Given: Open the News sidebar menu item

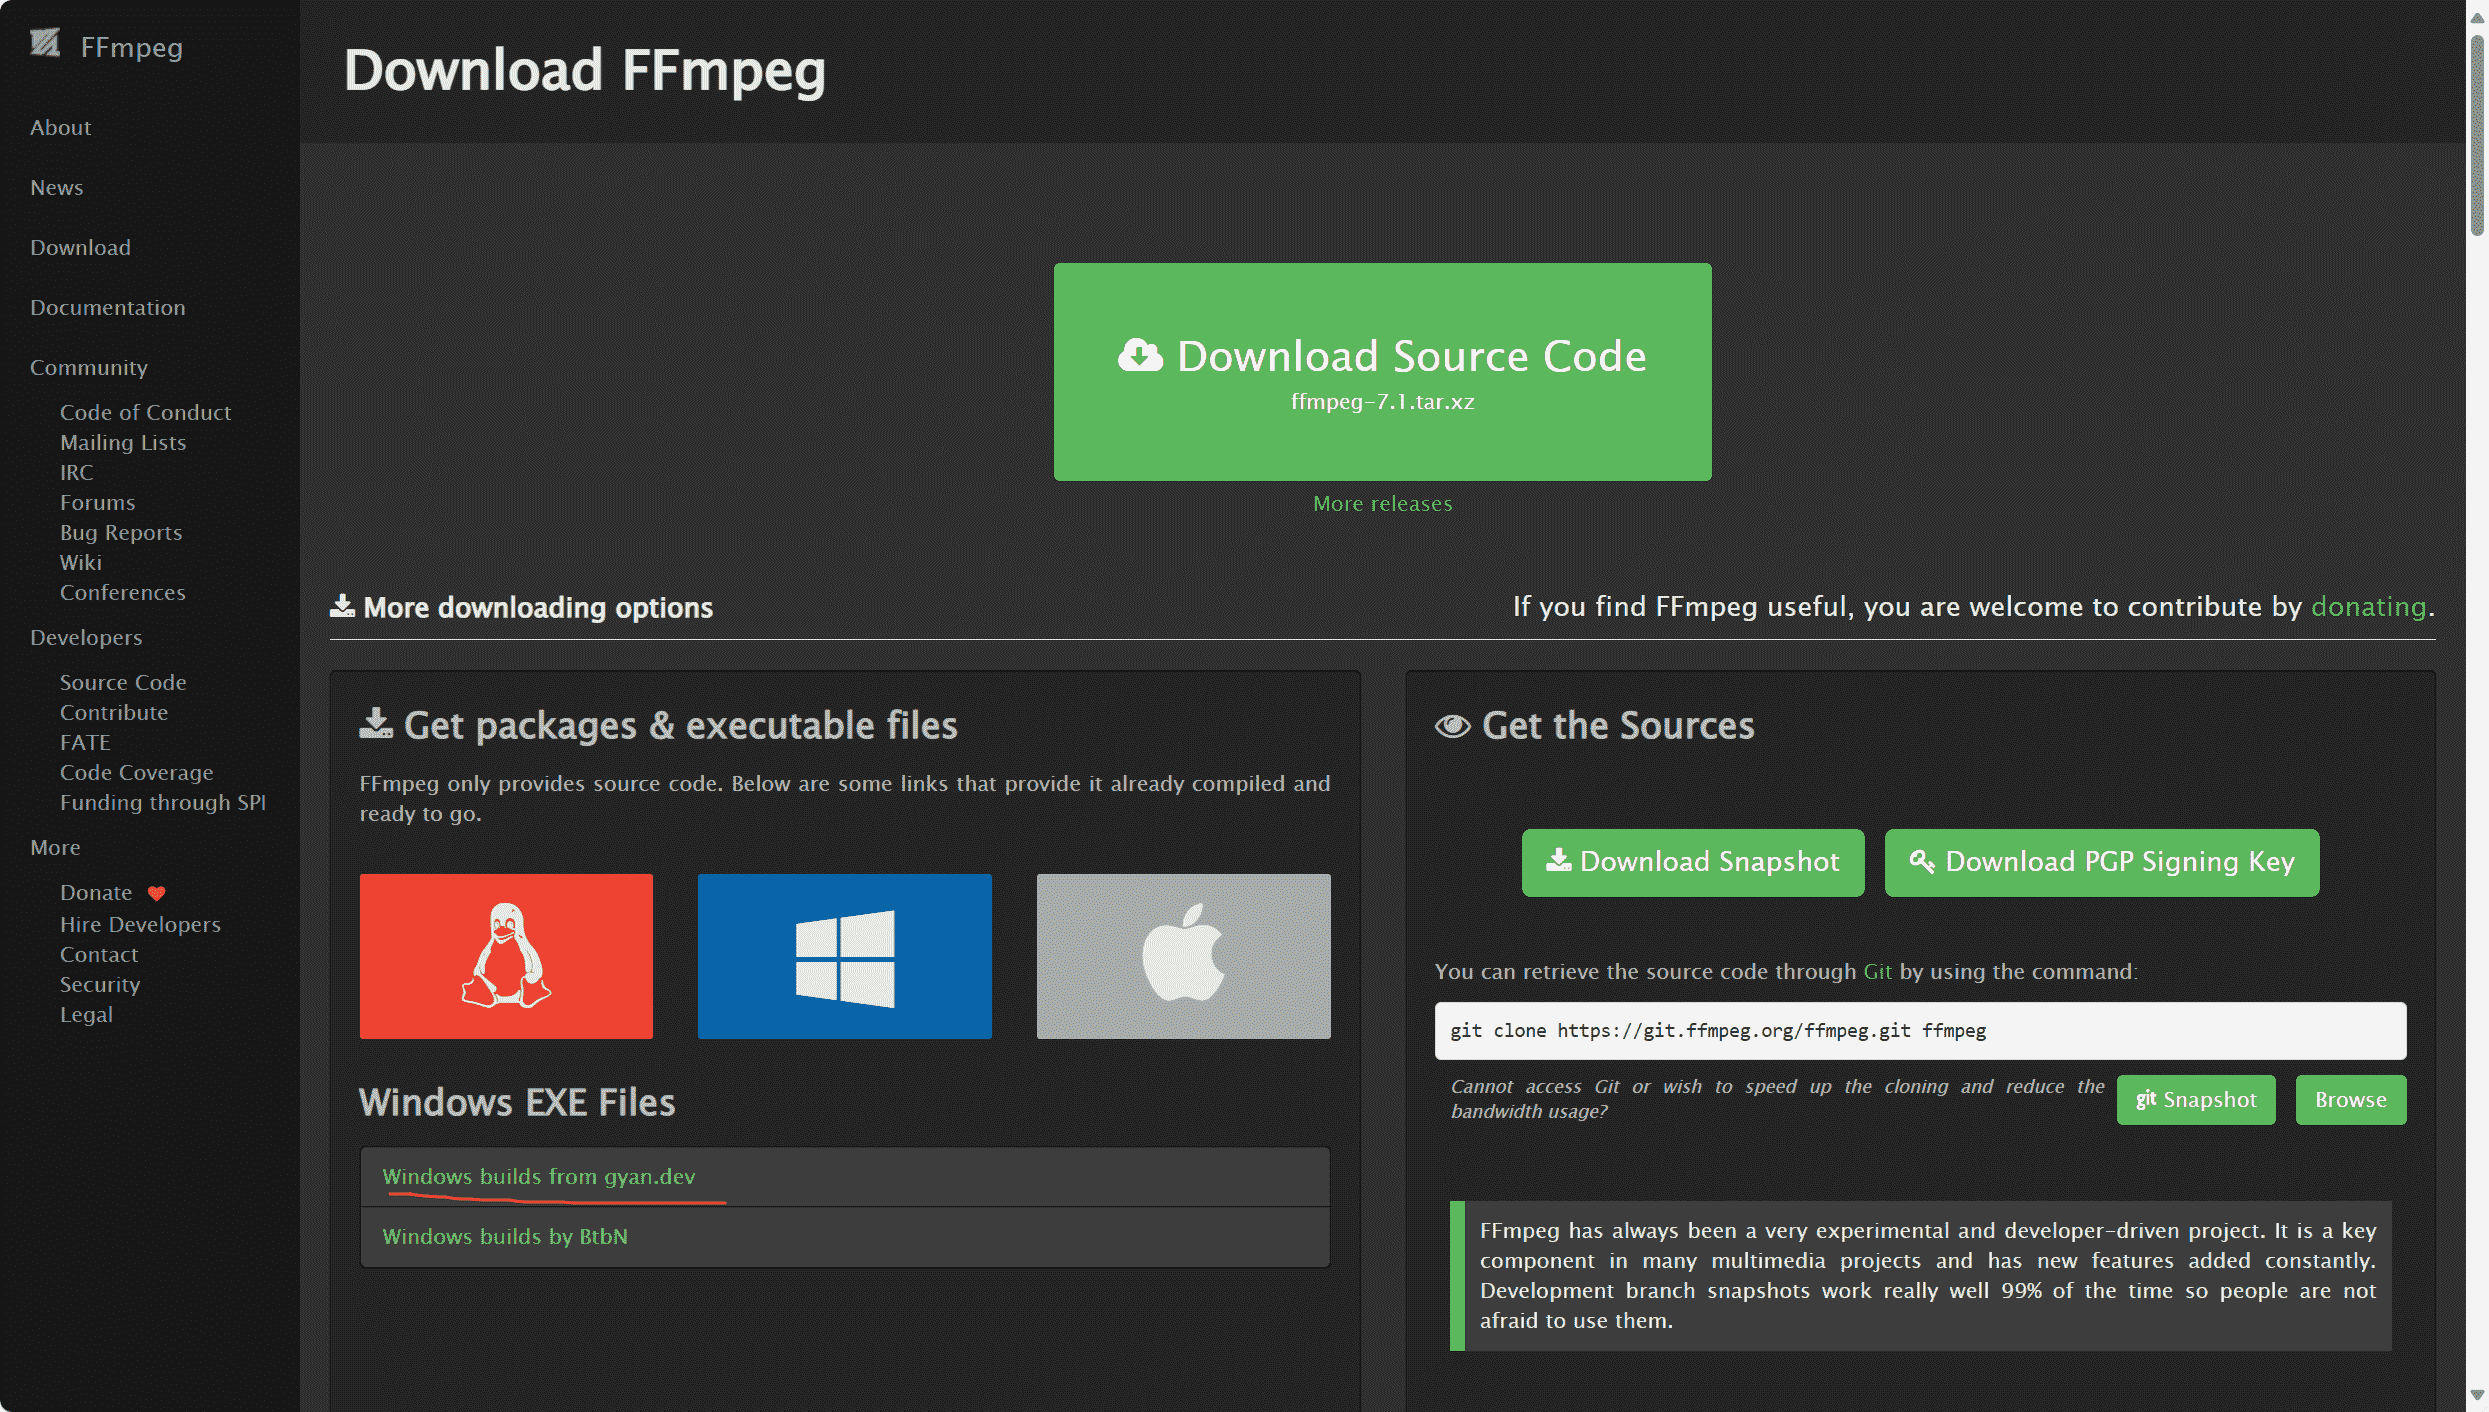Looking at the screenshot, I should (57, 188).
